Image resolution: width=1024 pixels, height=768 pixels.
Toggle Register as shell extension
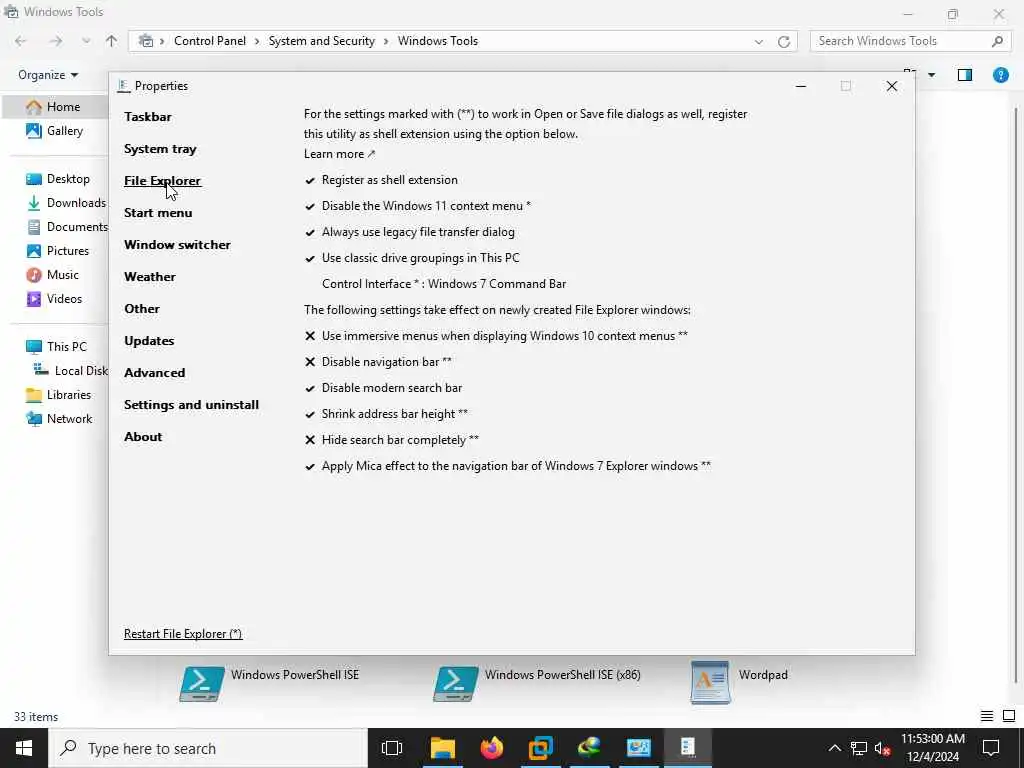tap(381, 180)
